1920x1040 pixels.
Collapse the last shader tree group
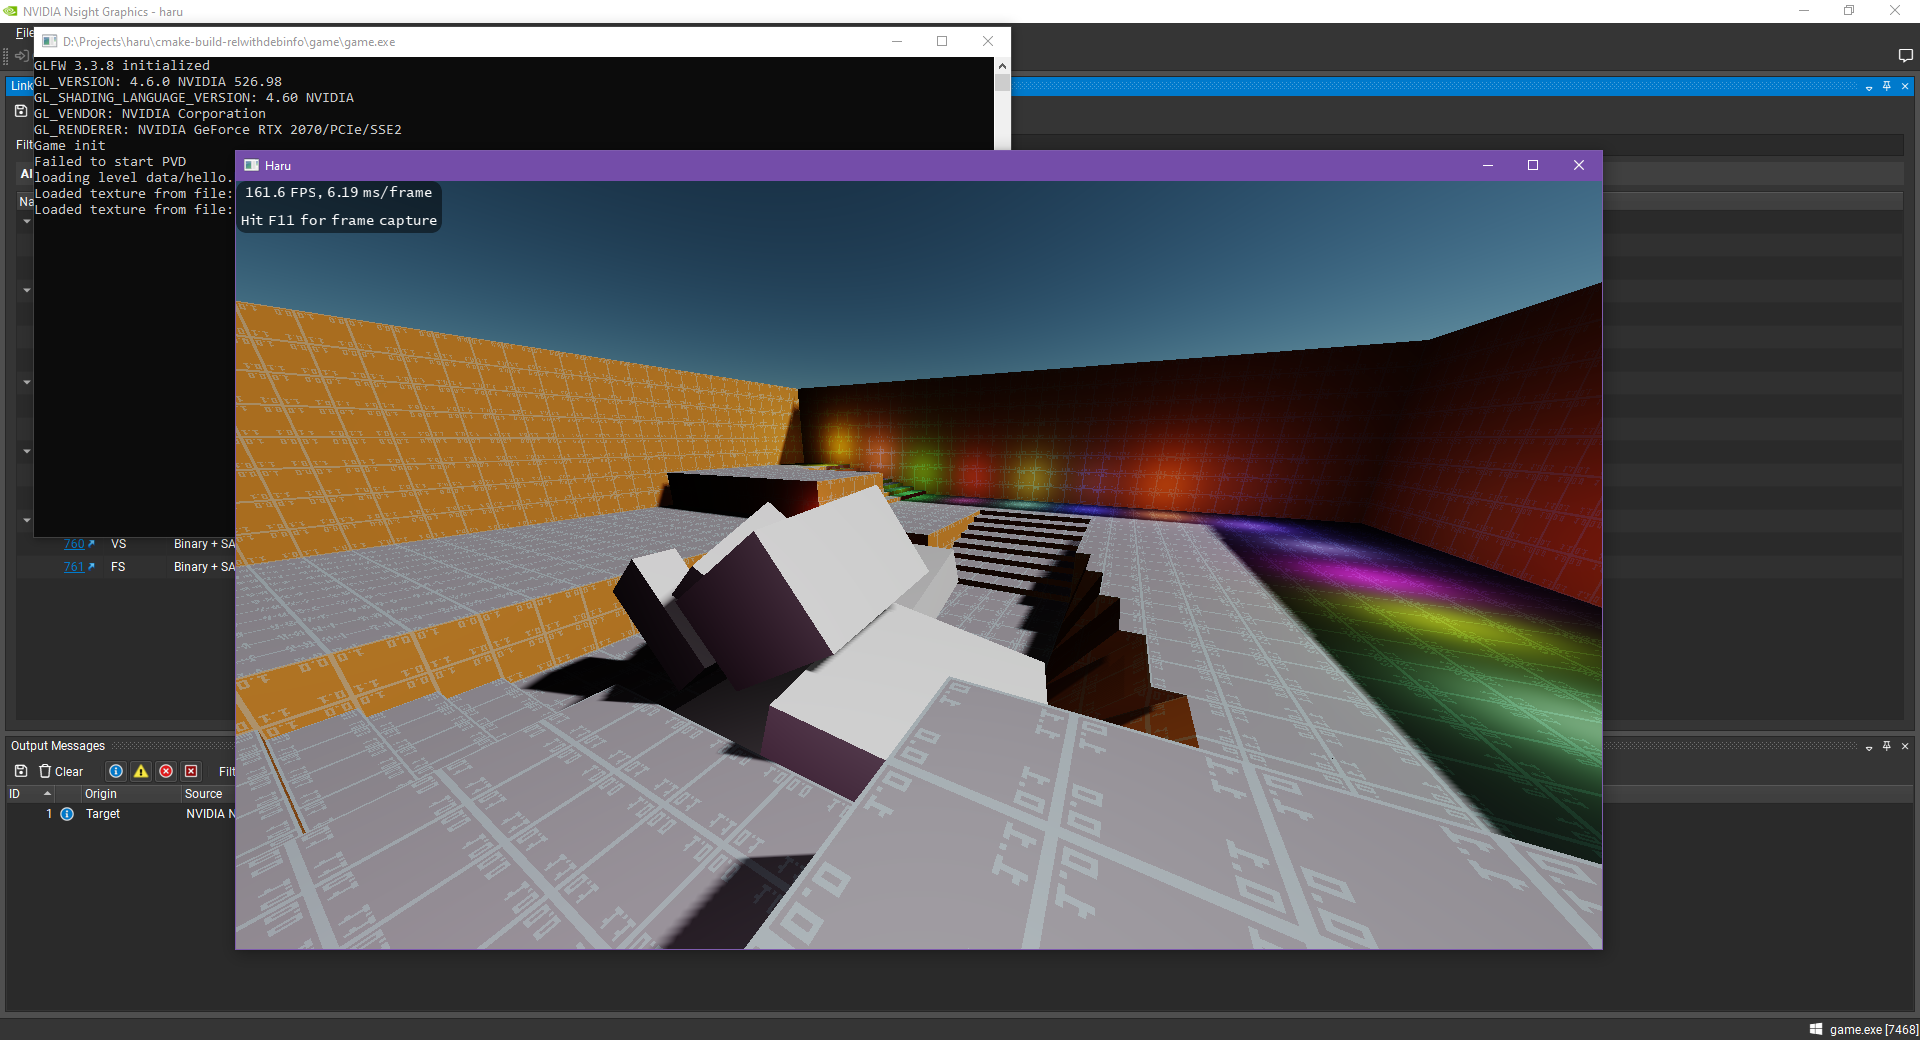click(x=27, y=520)
